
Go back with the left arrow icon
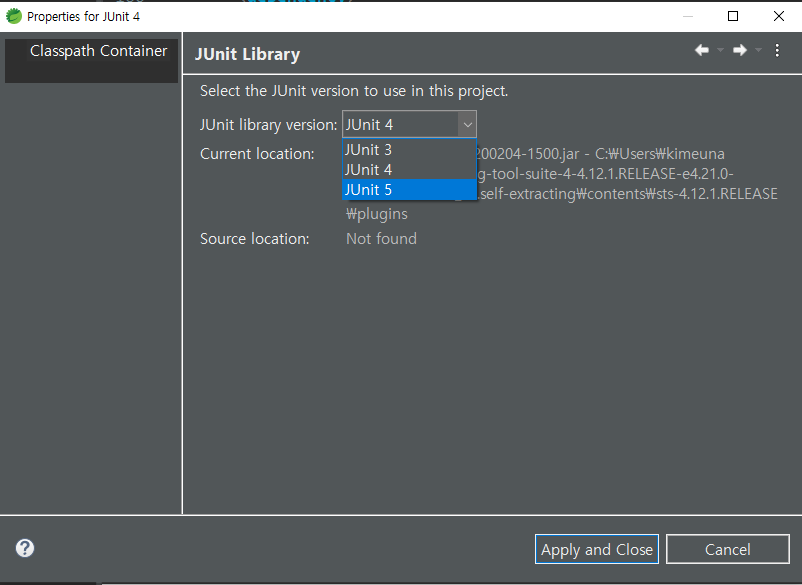tap(702, 50)
